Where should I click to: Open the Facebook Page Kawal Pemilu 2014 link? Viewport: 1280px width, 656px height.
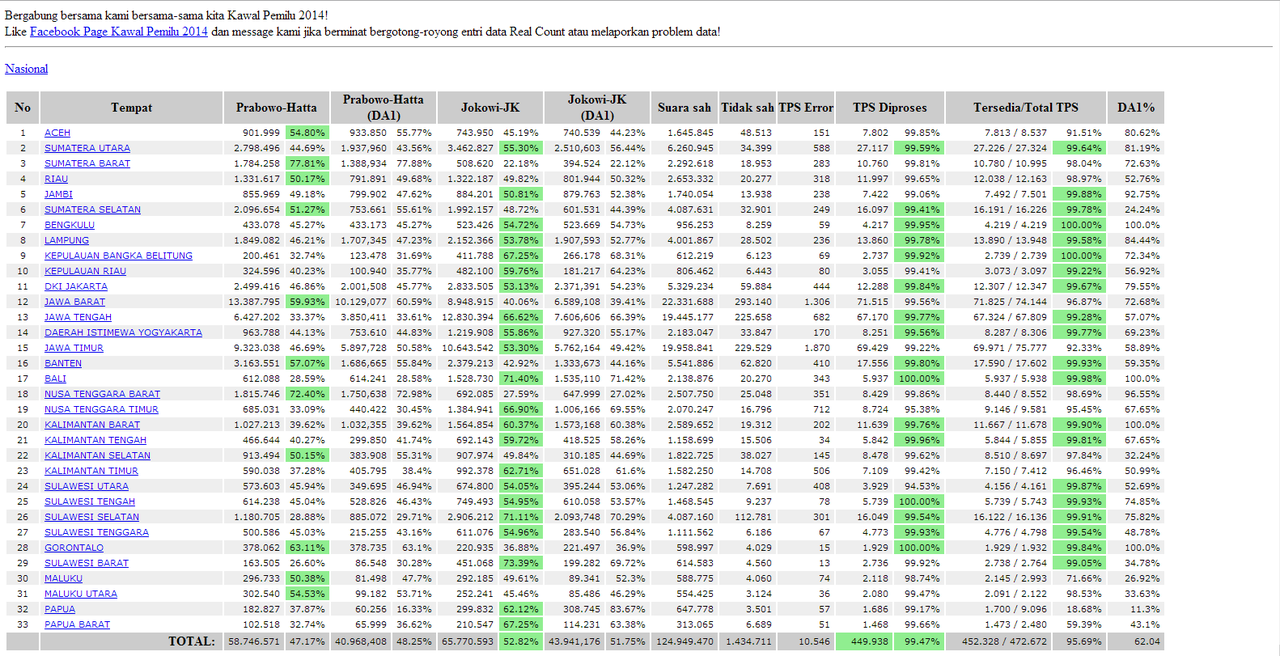pos(119,32)
